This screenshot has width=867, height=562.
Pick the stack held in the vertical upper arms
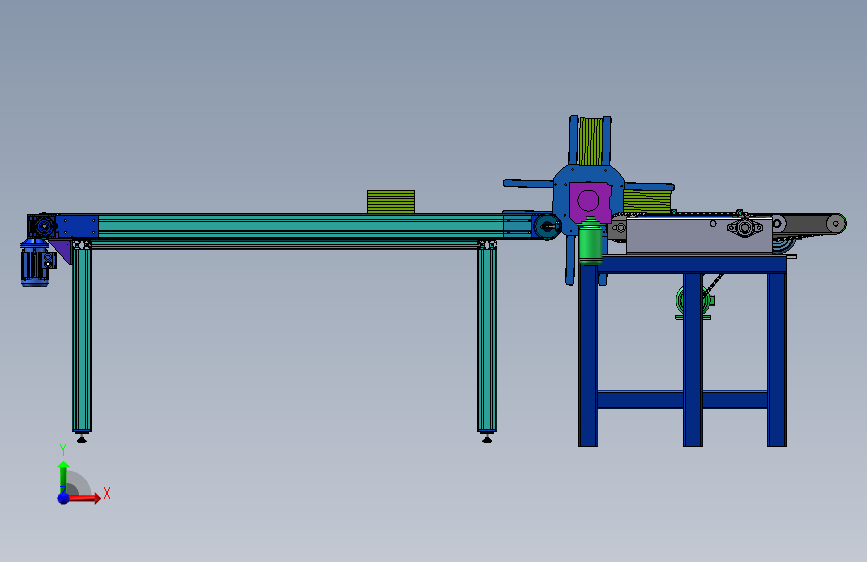[591, 142]
